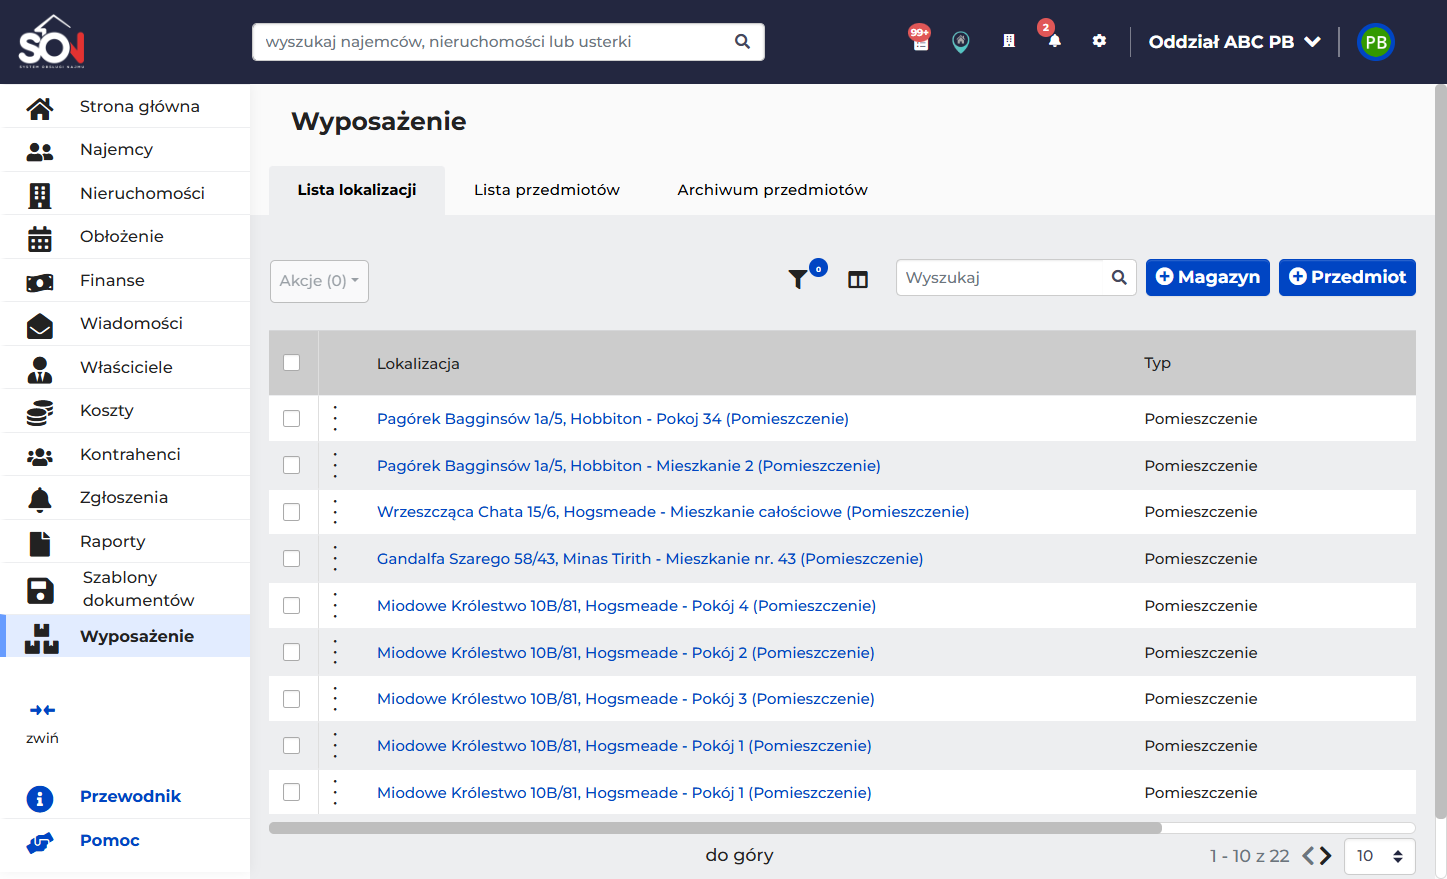Click the SON logo
The image size is (1447, 879).
click(51, 41)
